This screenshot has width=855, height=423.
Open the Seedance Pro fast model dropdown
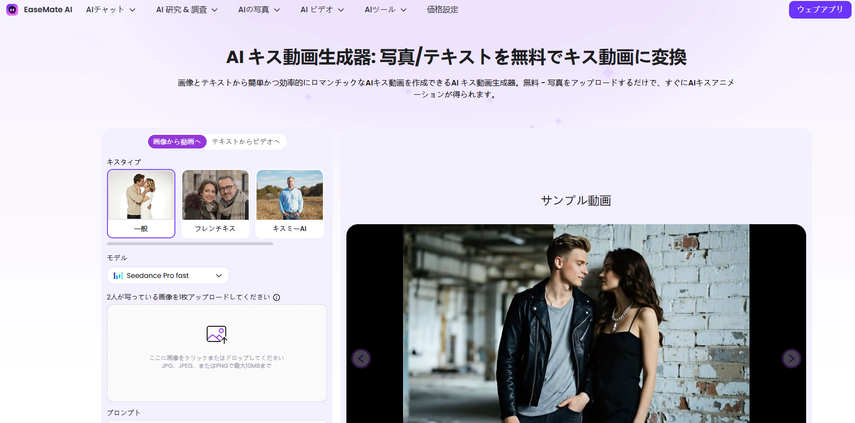168,276
